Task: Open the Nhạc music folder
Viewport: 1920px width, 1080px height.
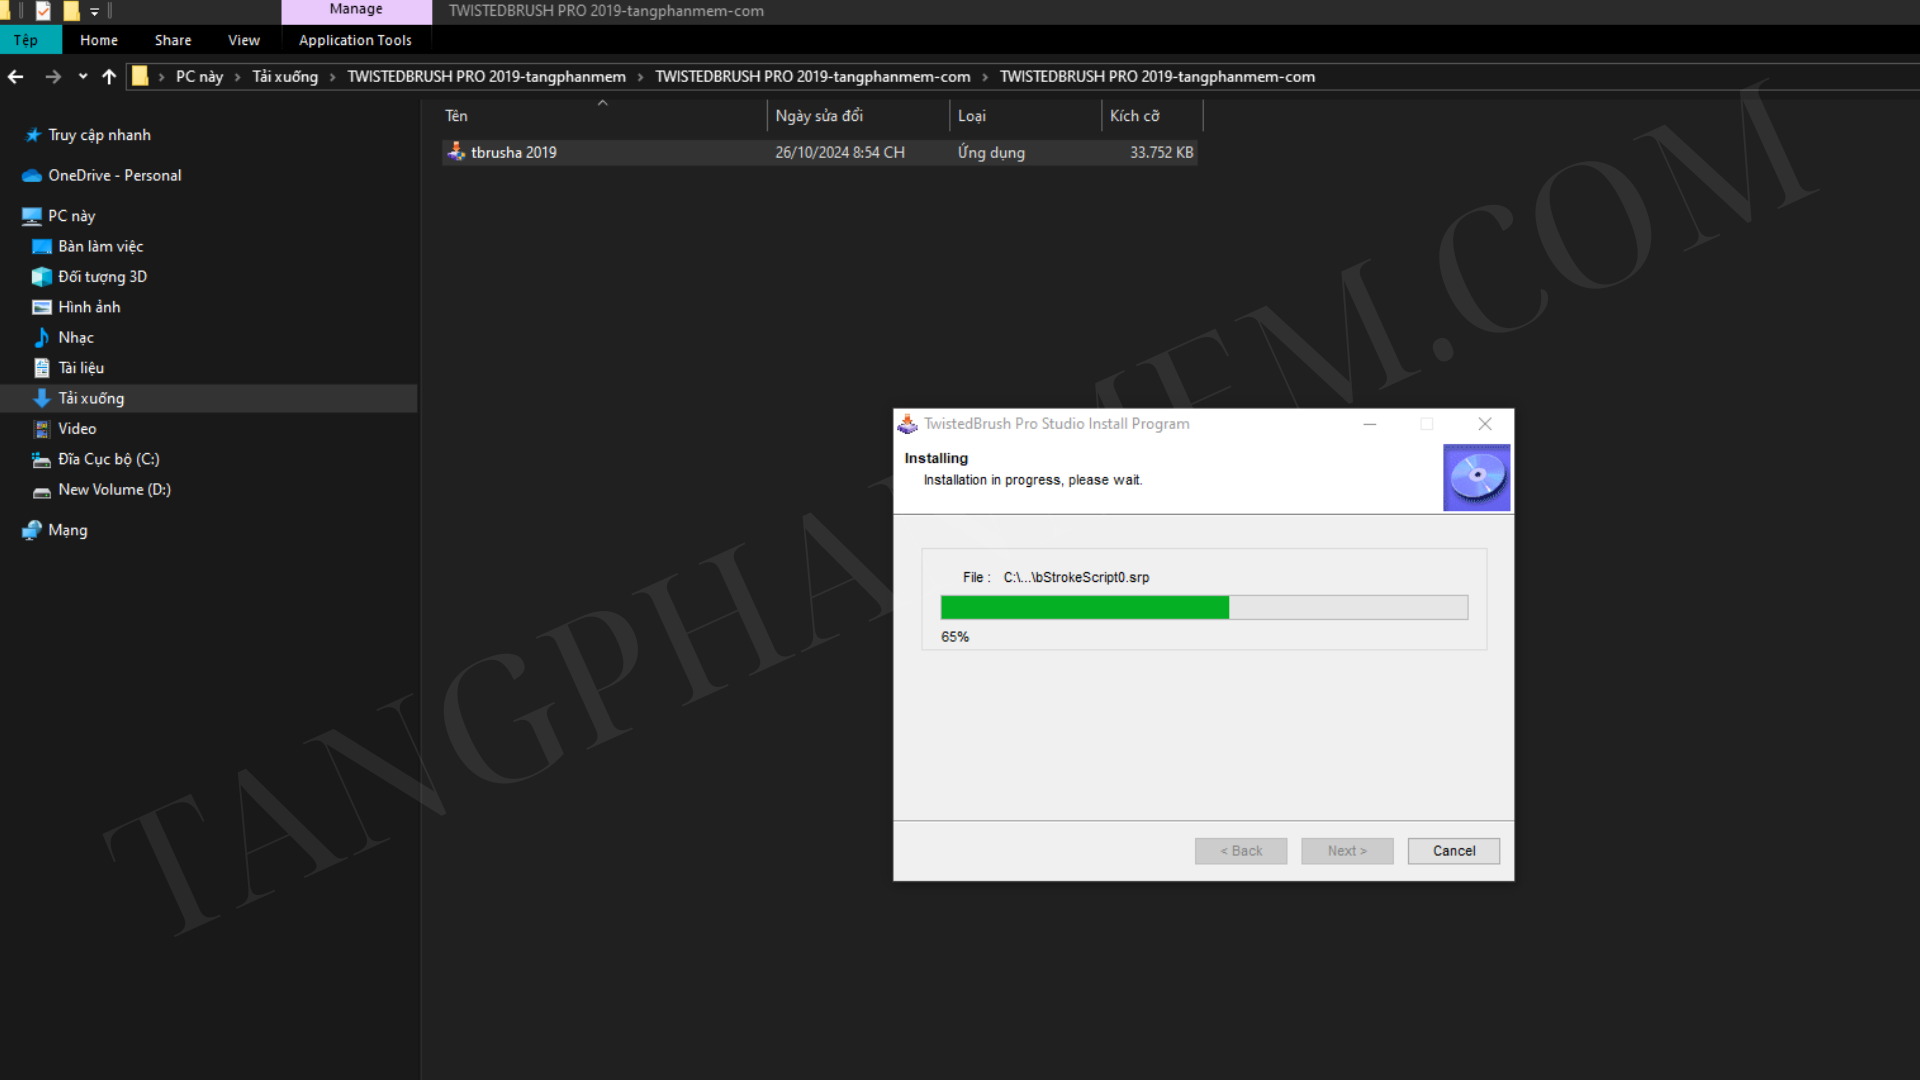Action: (75, 337)
